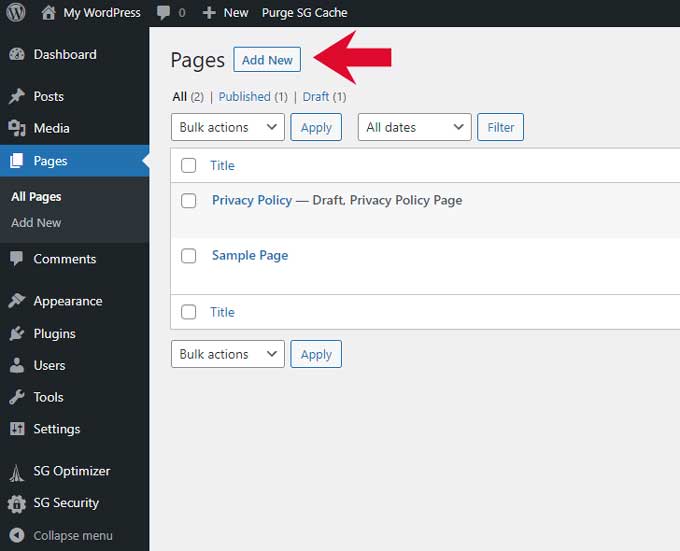Open the Tools wrench icon
This screenshot has height=551, width=680.
[x=17, y=398]
